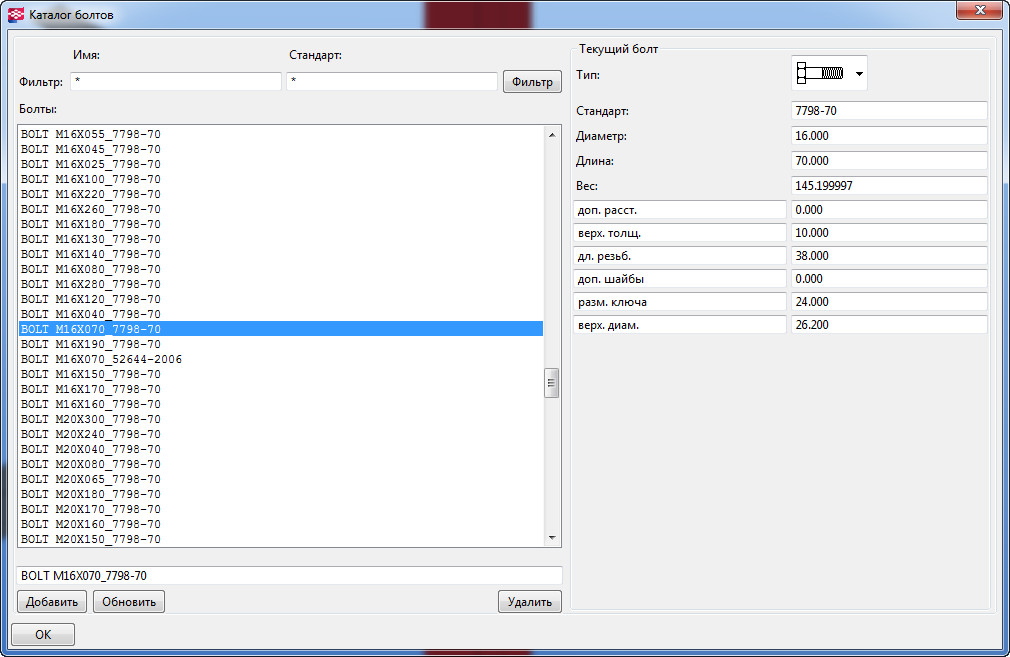Select BOLT M16X130_7798-70 in list
The height and width of the screenshot is (657, 1010).
point(281,239)
